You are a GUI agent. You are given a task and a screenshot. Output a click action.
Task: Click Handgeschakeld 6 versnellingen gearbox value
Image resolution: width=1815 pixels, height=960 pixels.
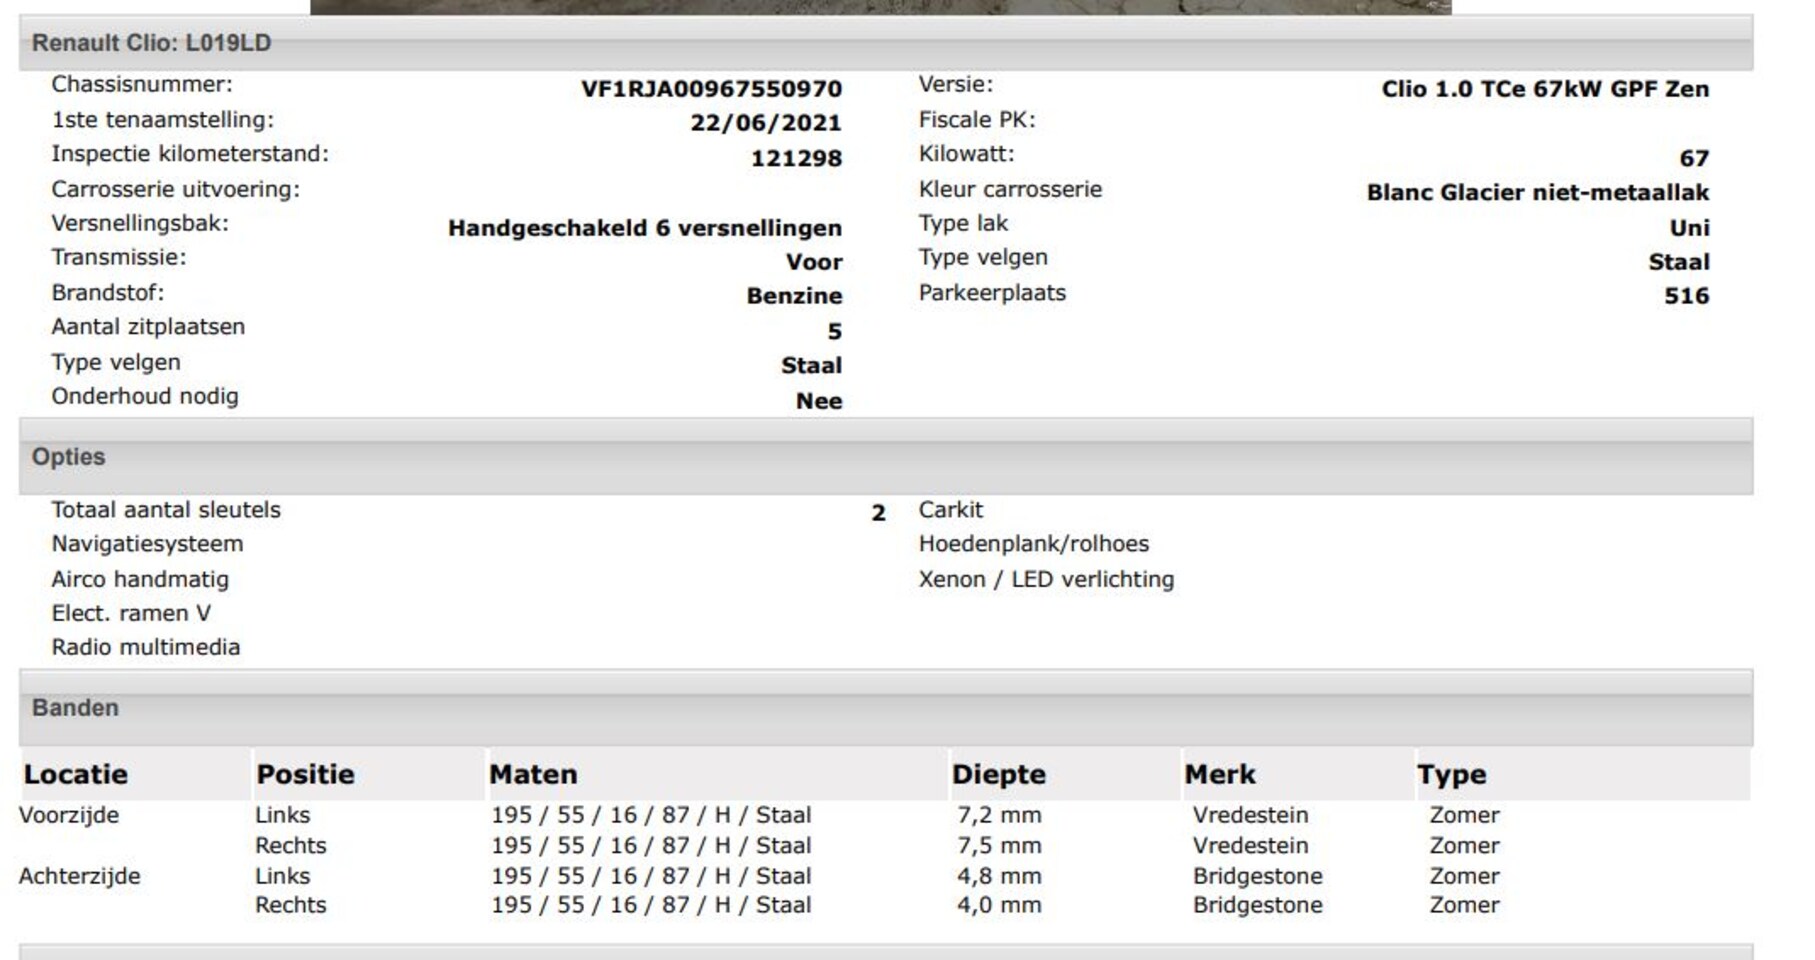[644, 228]
